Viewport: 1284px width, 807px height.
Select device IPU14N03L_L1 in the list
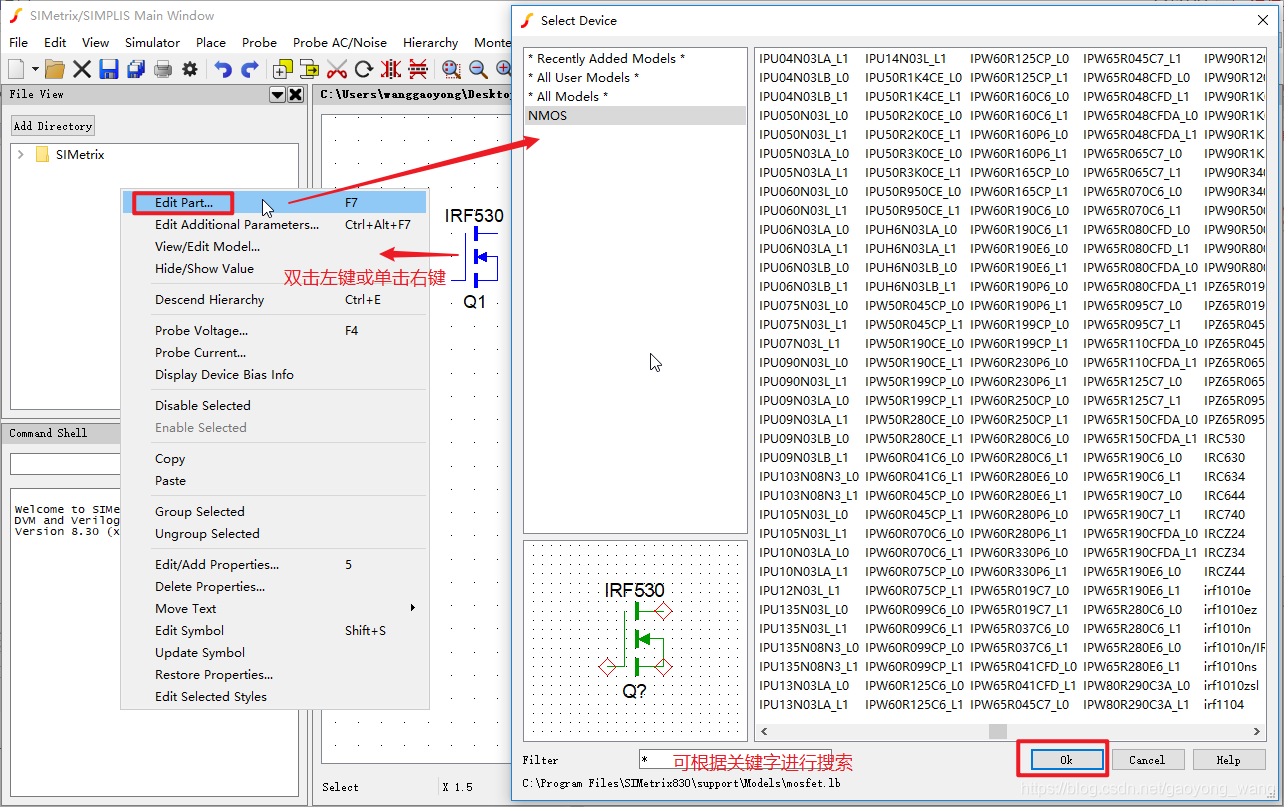(905, 59)
